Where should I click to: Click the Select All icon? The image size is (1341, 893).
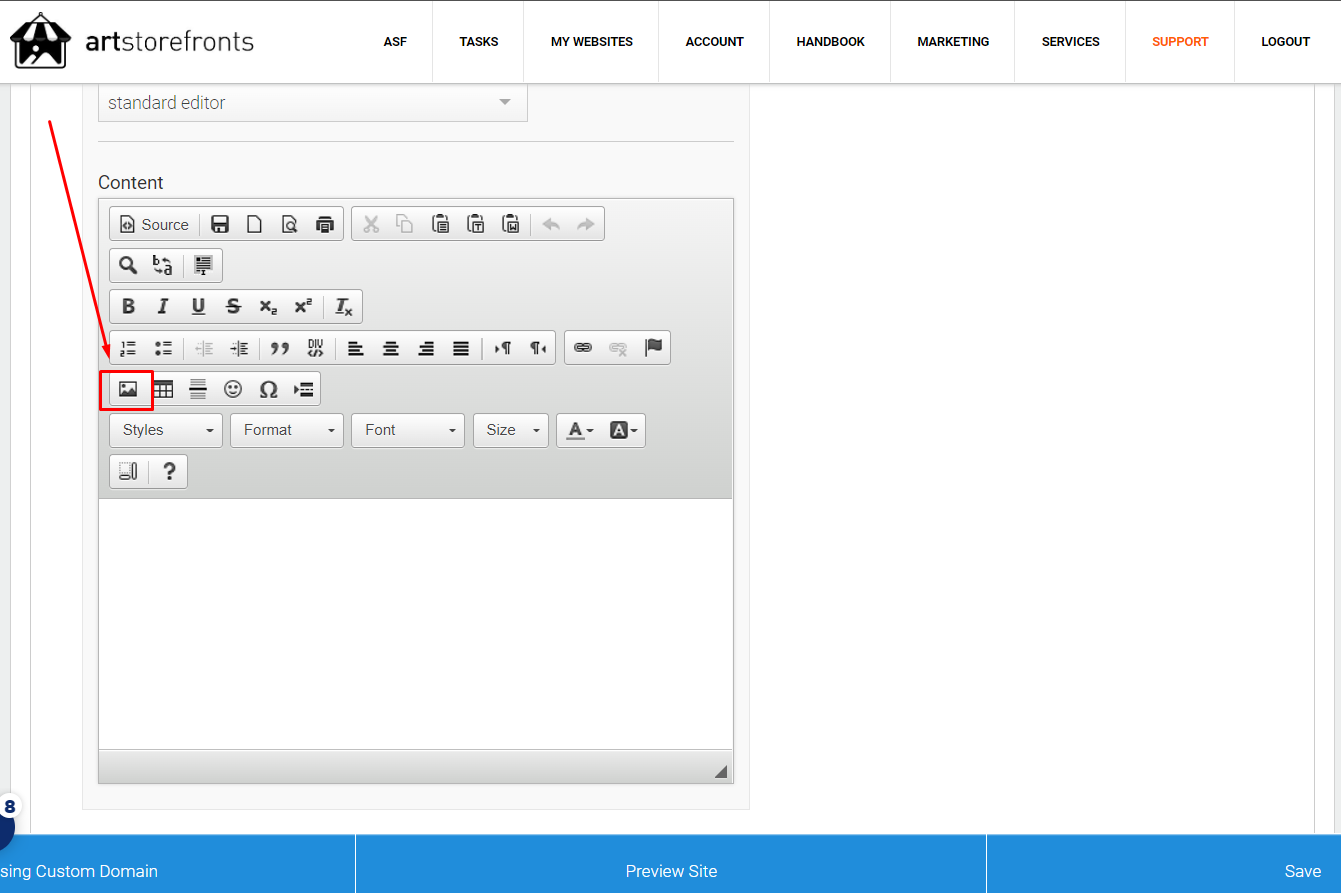click(203, 265)
